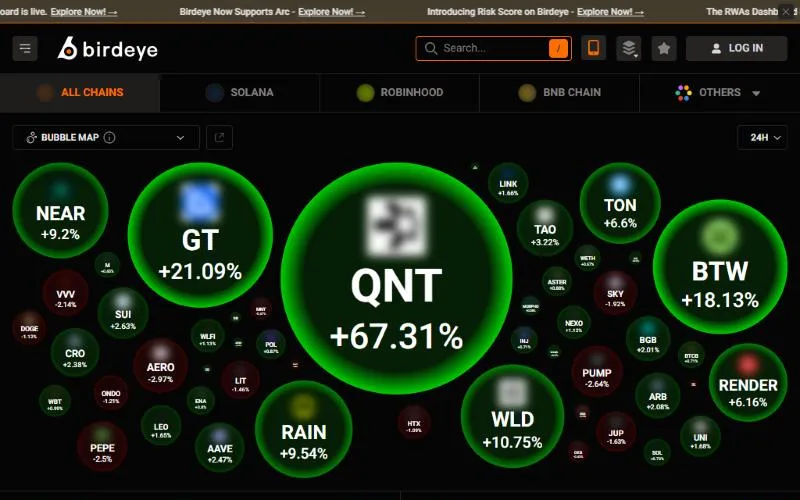The image size is (800, 500).
Task: Expand the OTHERS chains dropdown
Action: (719, 92)
